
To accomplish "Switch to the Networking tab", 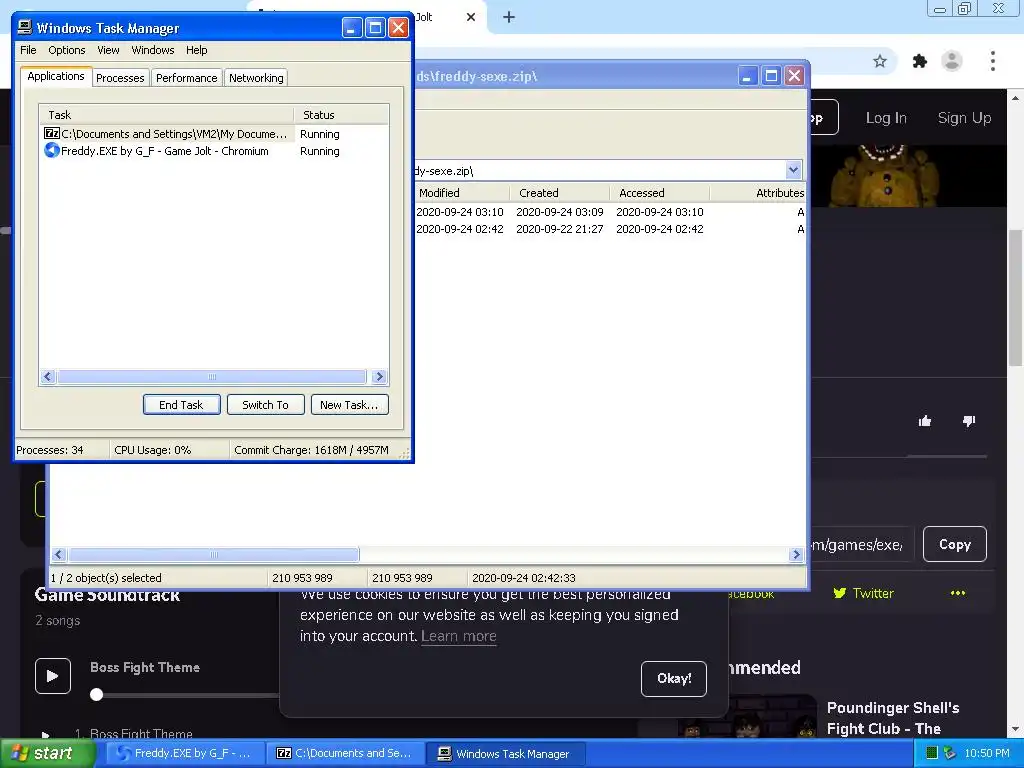I will coord(256,78).
